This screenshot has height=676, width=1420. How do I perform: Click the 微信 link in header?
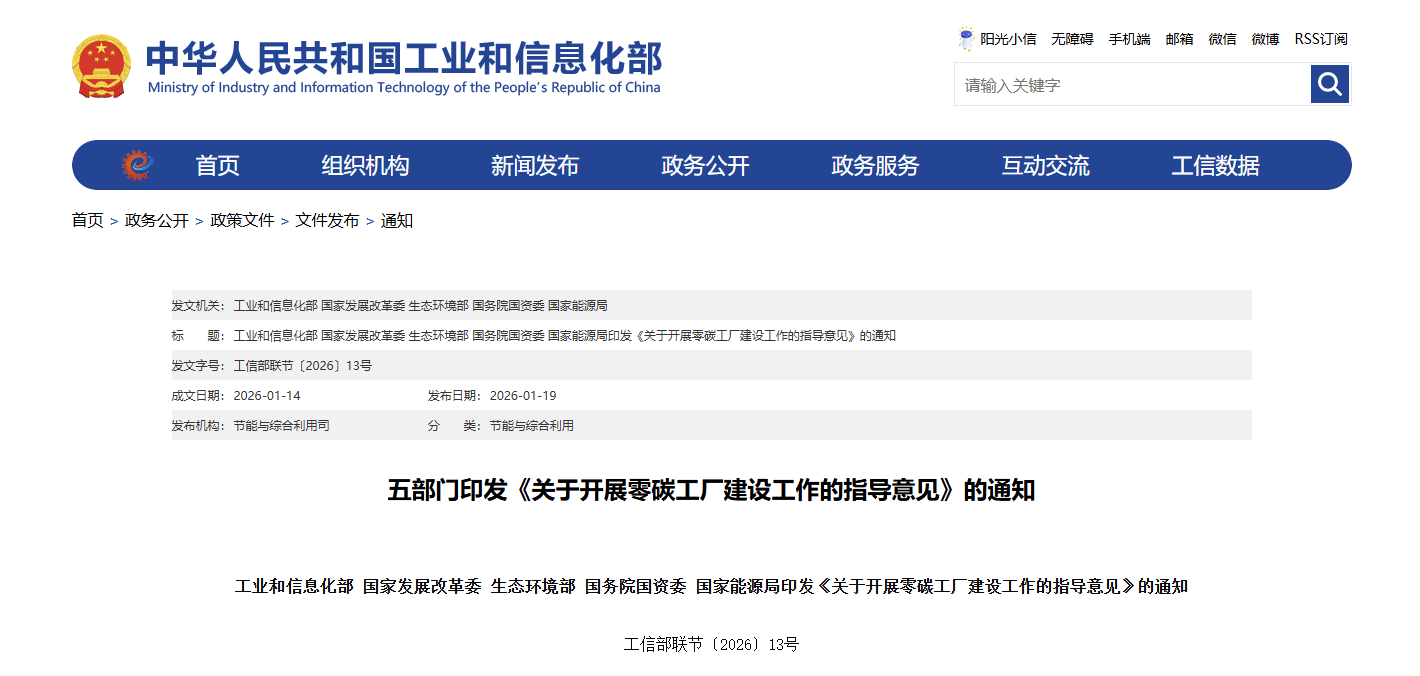point(1222,39)
